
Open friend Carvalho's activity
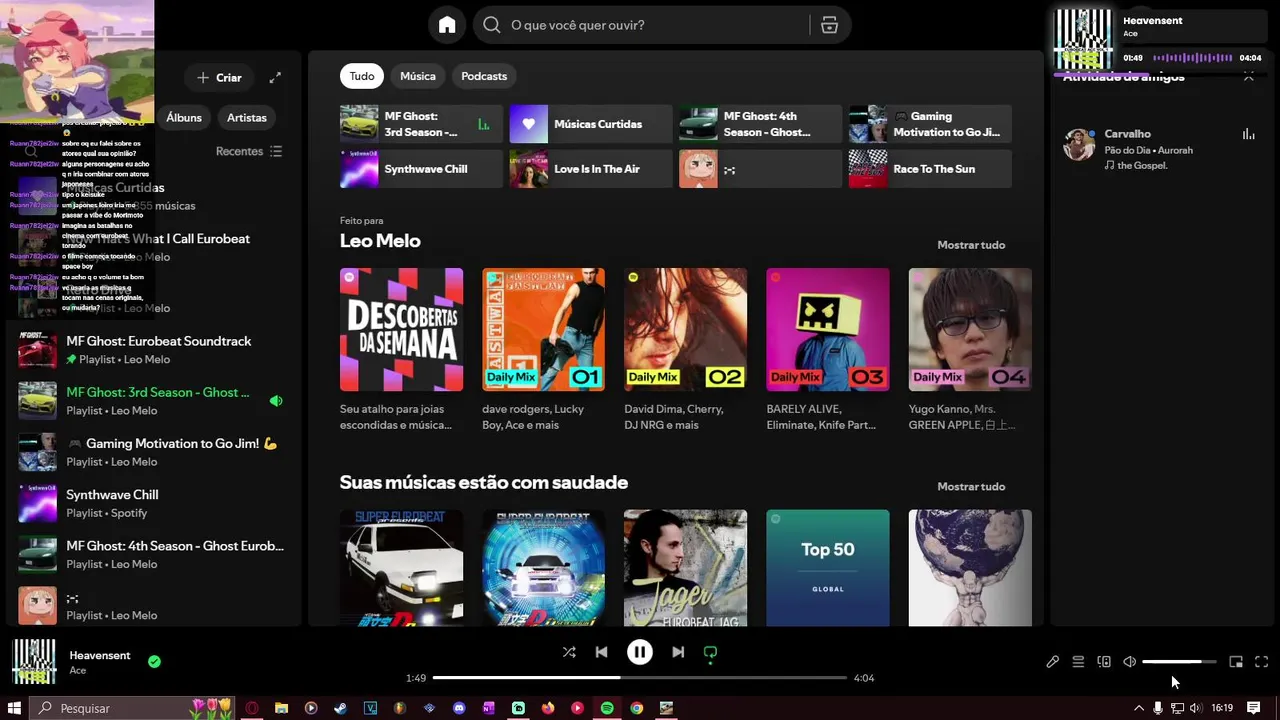1160,148
